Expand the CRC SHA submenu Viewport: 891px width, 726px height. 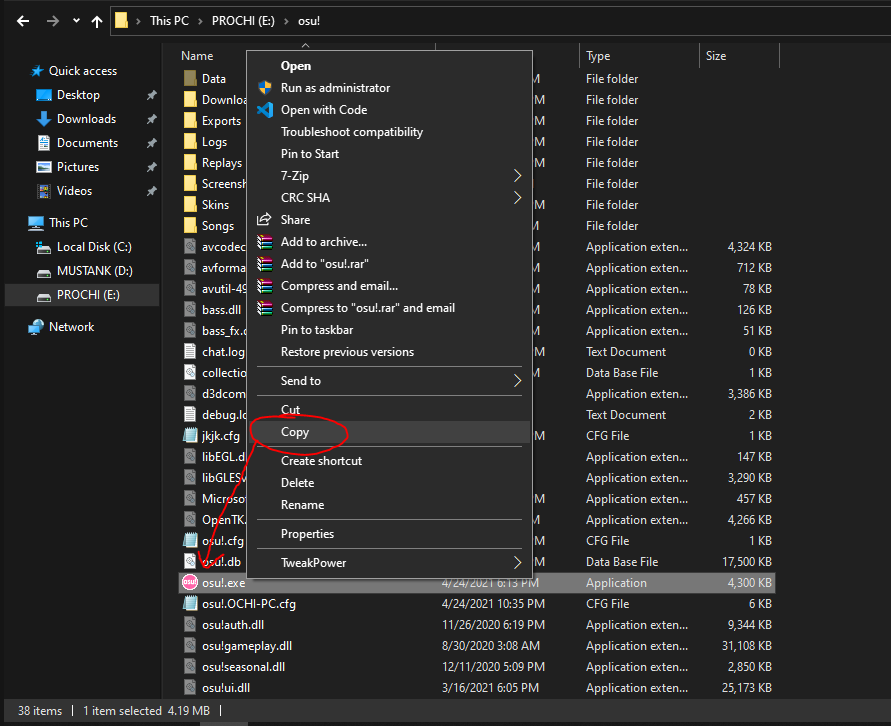389,198
